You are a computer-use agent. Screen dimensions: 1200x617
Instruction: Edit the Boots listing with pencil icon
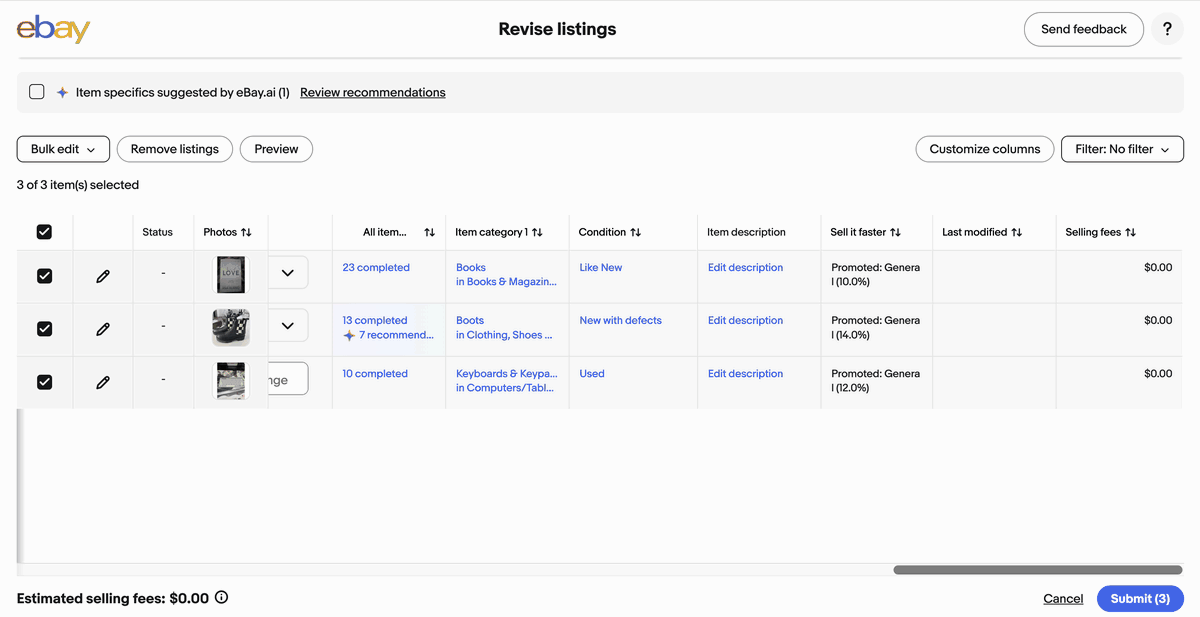tap(103, 329)
